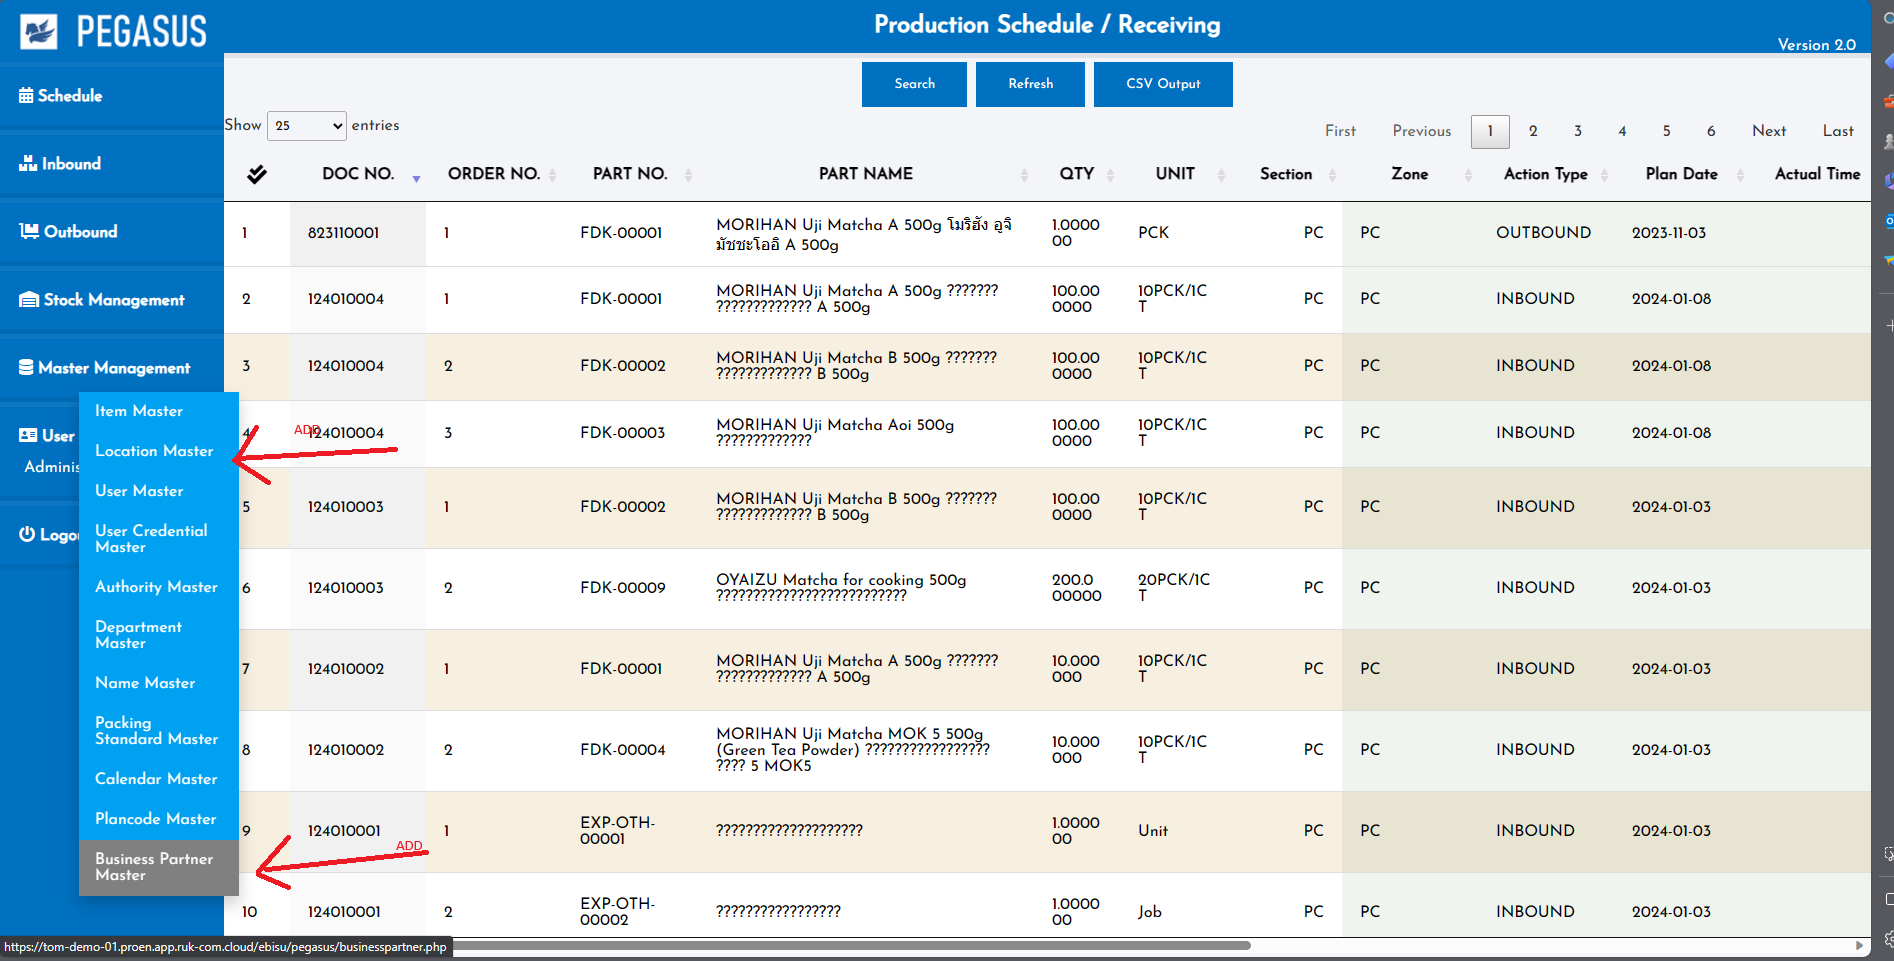
Task: Click the horizontal scrollbar at bottom
Action: (x=850, y=945)
